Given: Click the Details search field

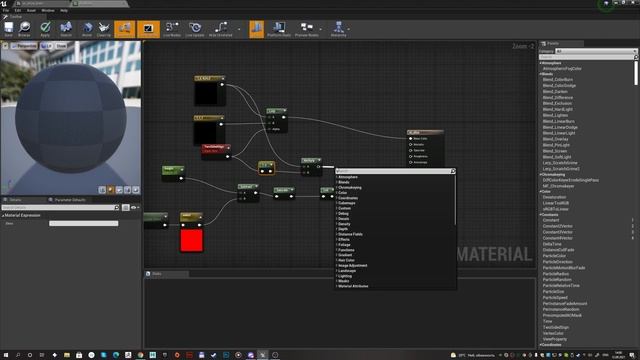Looking at the screenshot, I should coord(60,207).
